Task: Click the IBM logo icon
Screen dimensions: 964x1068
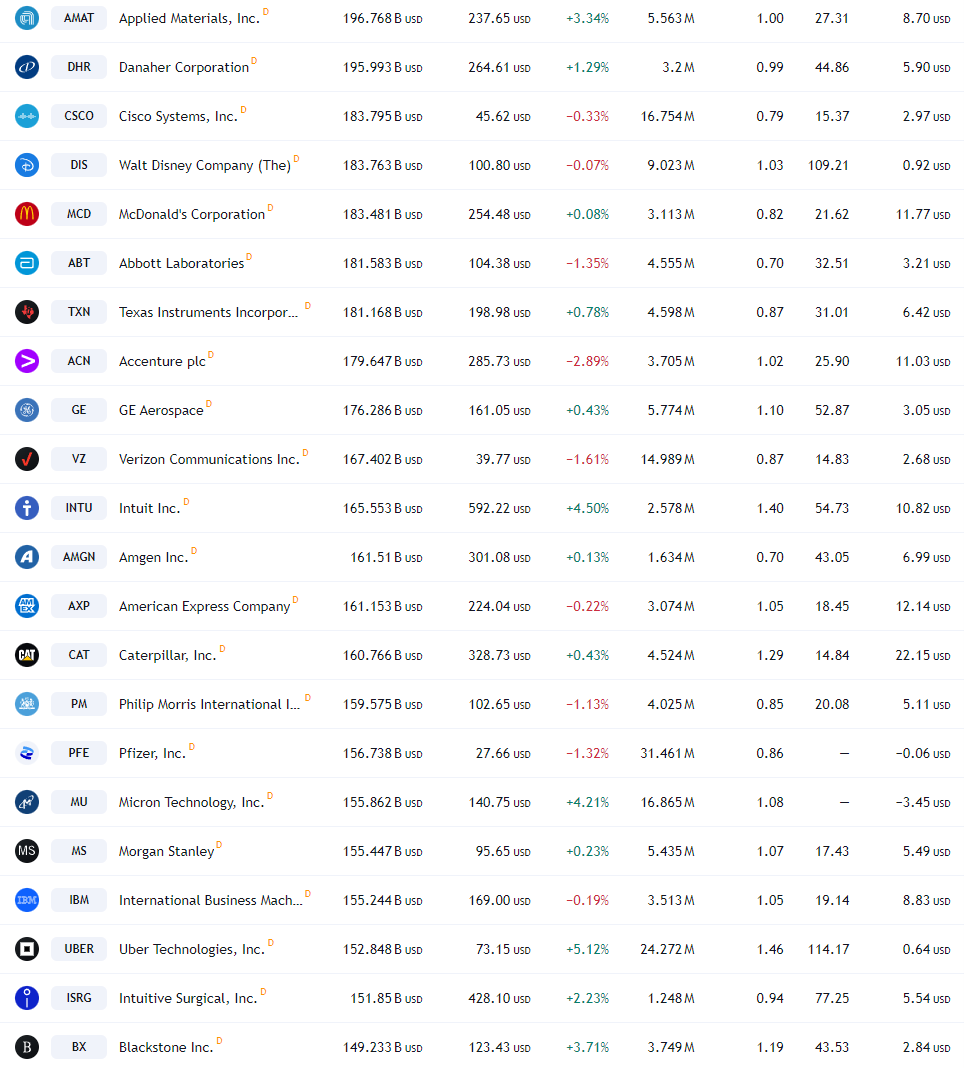Action: 27,900
